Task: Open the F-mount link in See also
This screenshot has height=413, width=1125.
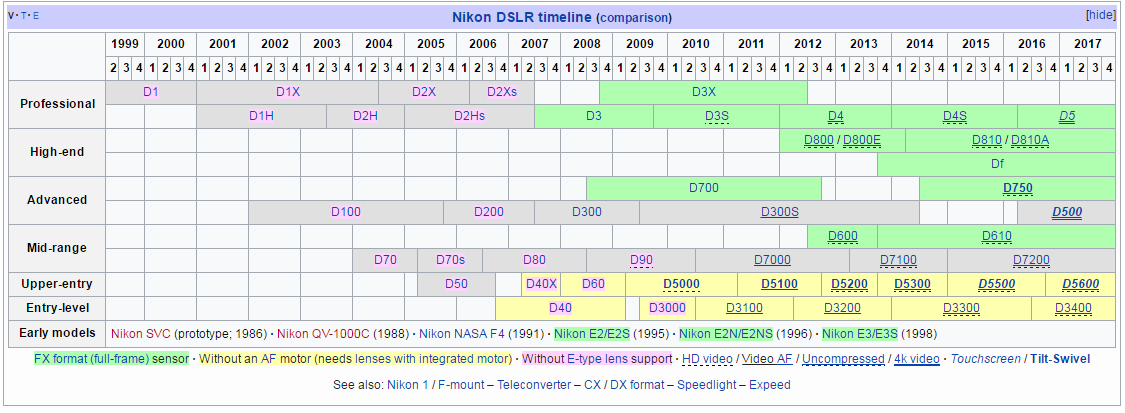Action: pos(460,385)
